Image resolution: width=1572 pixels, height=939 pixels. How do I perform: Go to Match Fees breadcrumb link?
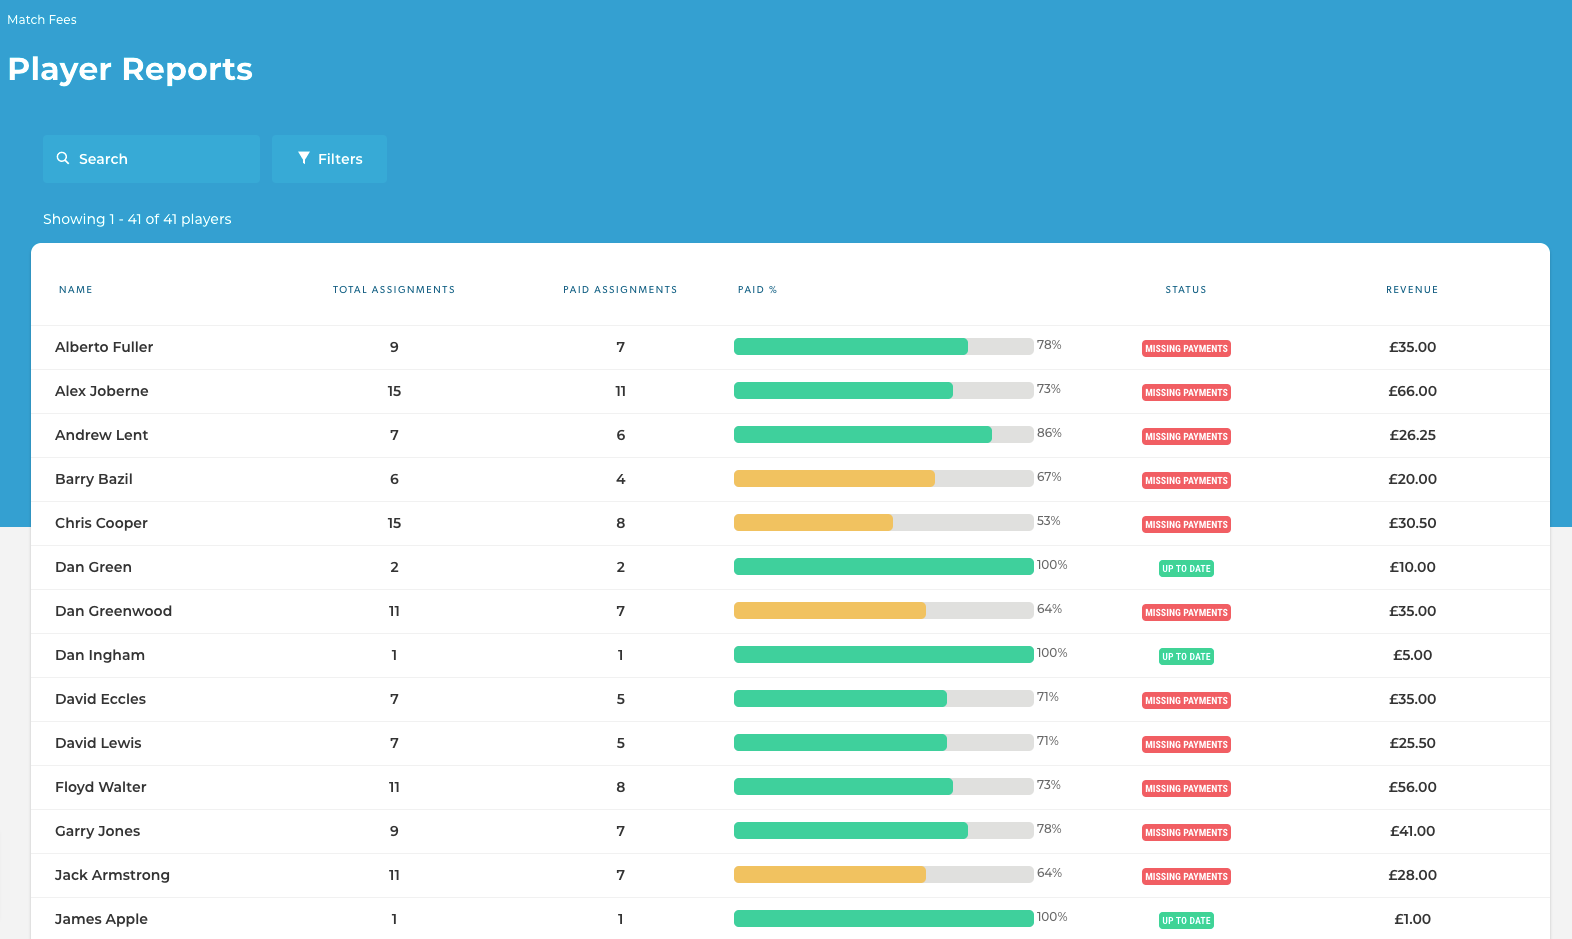pos(42,19)
